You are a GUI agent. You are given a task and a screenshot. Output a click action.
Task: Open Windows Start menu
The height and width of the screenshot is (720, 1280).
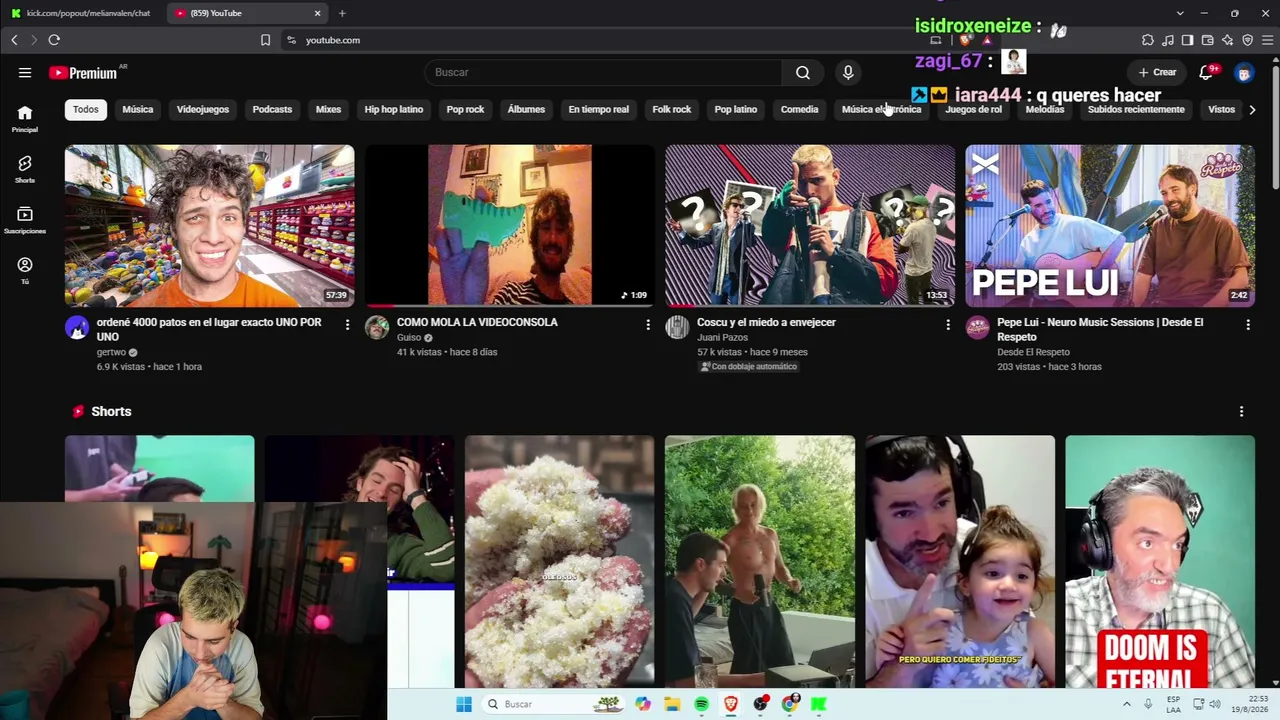click(464, 704)
